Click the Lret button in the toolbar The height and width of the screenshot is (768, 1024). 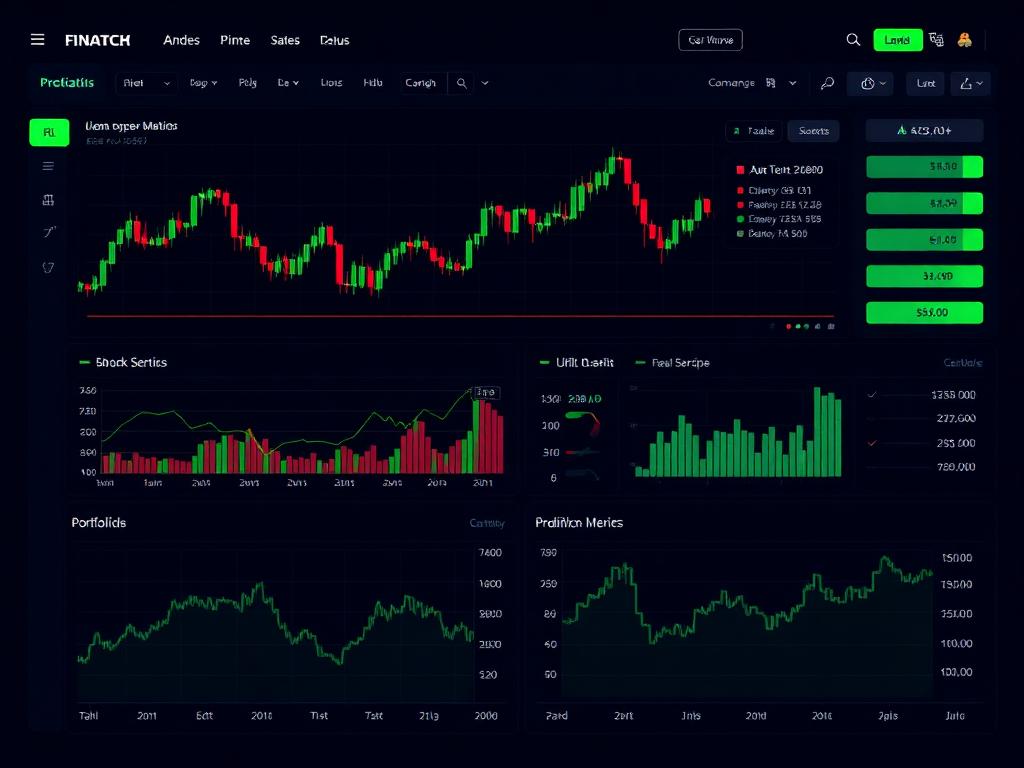[x=925, y=84]
